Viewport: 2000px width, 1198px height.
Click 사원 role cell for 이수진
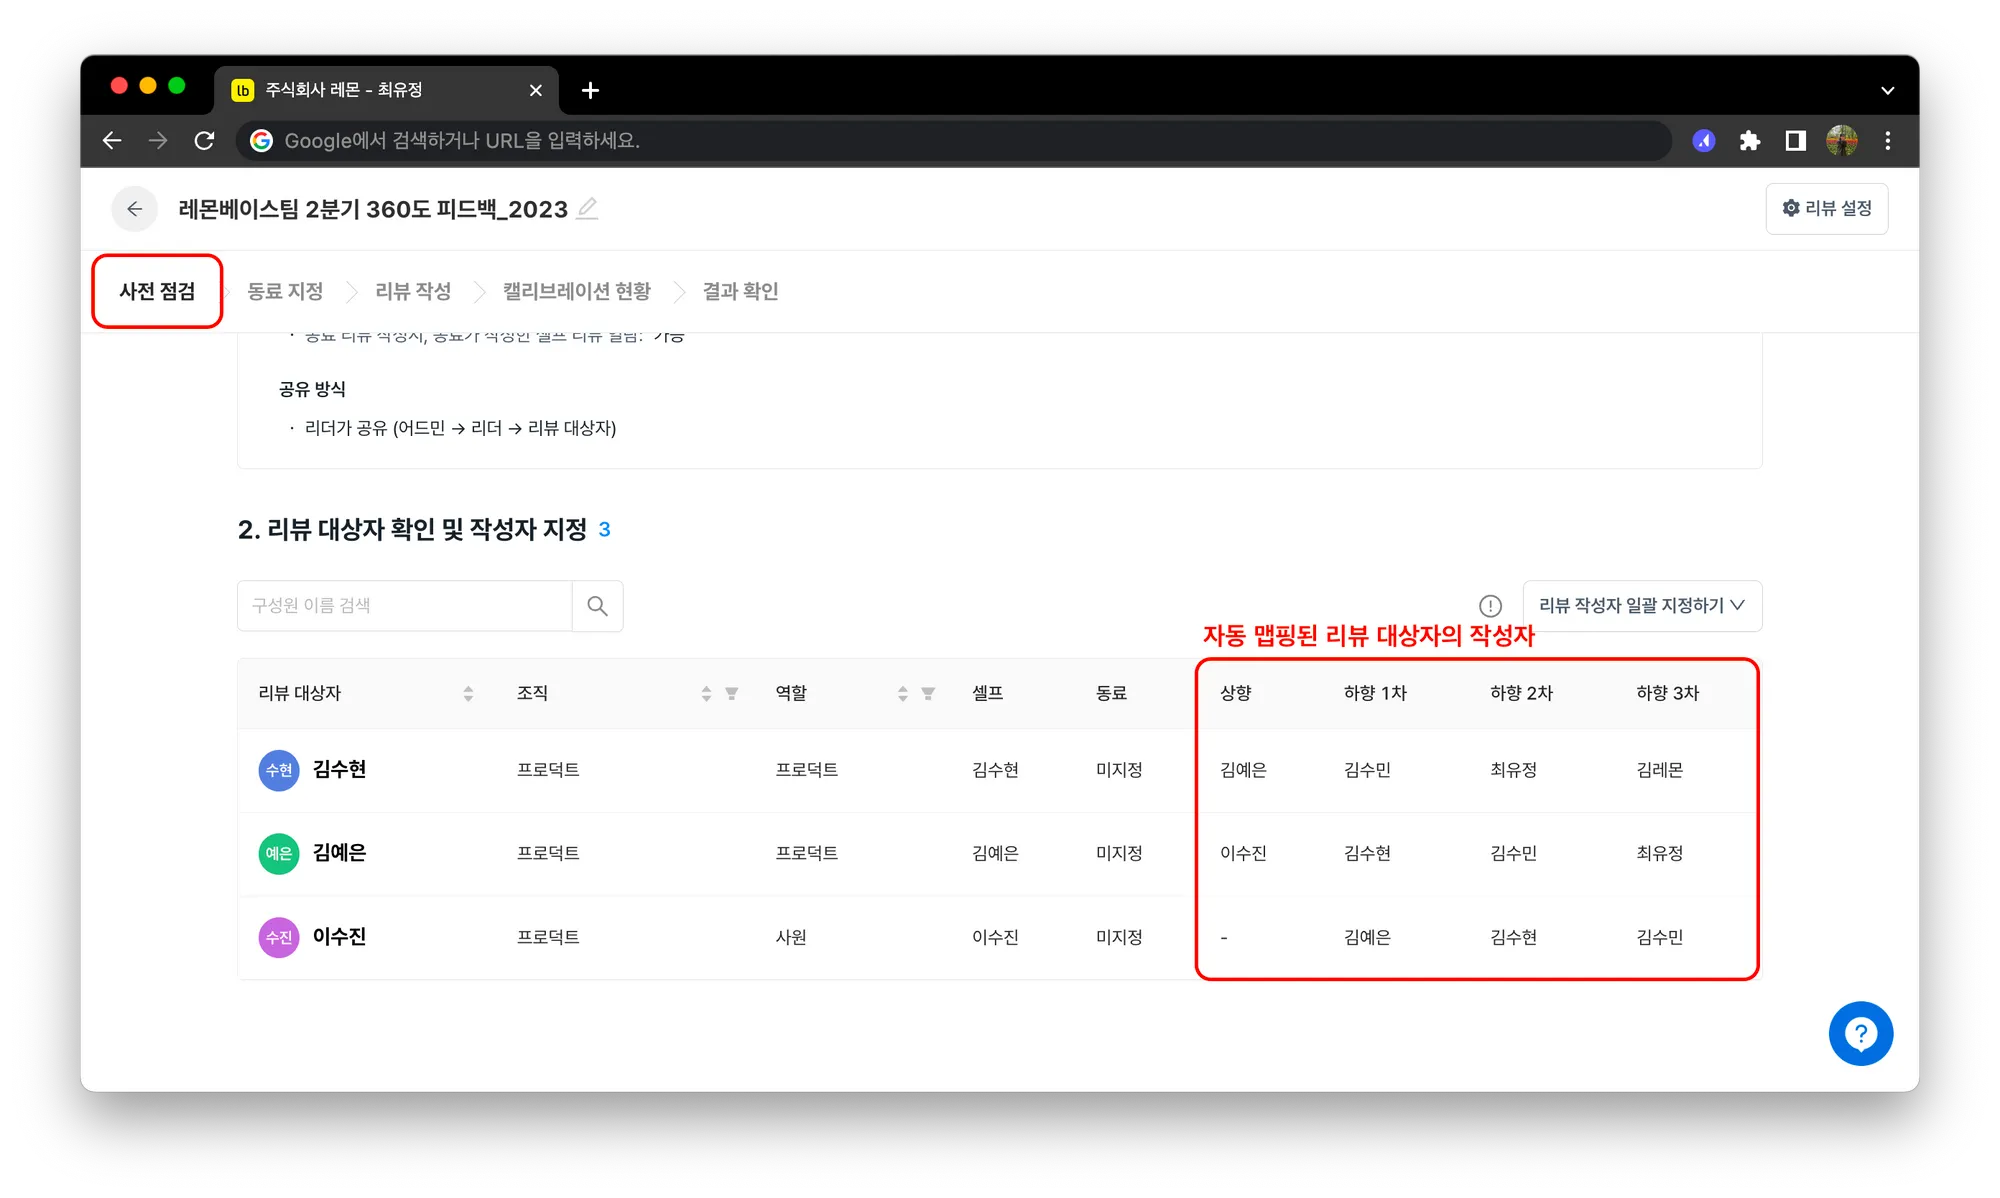pyautogui.click(x=791, y=937)
